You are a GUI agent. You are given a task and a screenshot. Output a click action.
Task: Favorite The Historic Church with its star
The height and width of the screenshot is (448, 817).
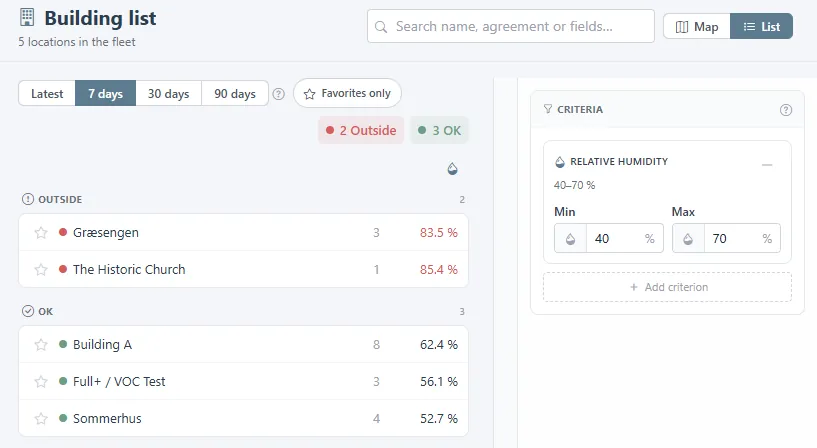pyautogui.click(x=41, y=269)
